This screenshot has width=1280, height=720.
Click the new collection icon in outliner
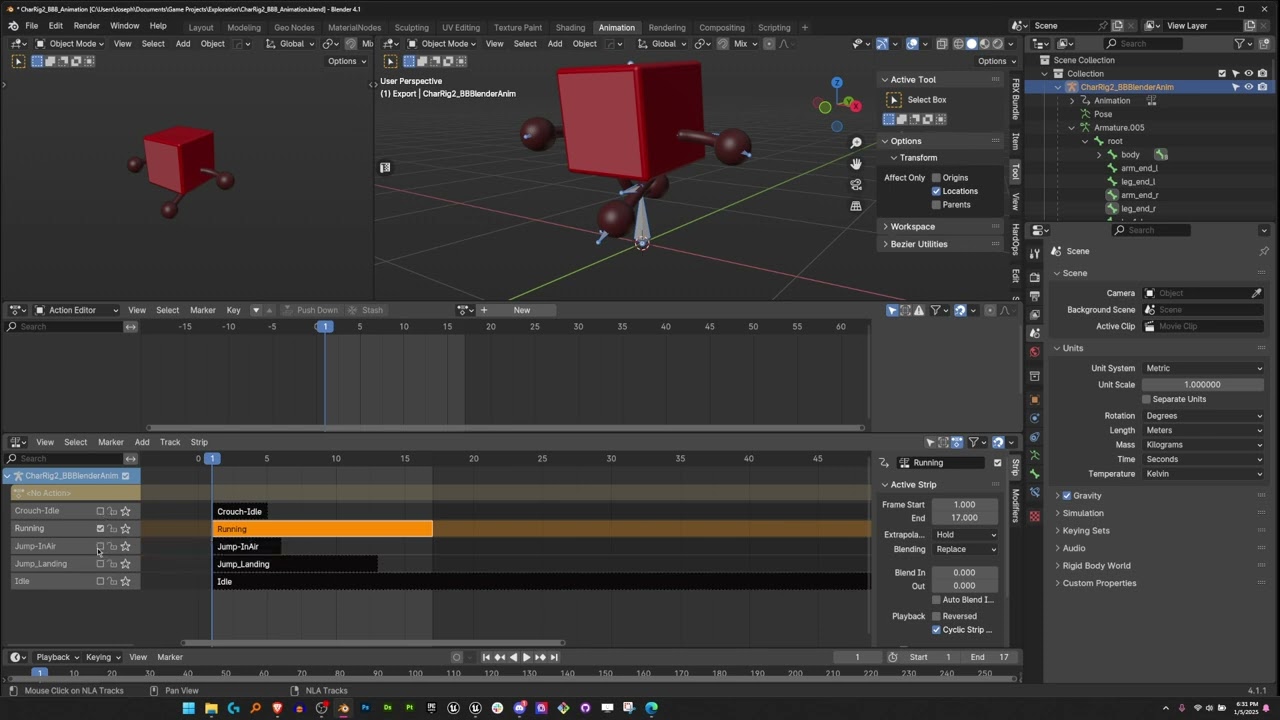point(1263,44)
